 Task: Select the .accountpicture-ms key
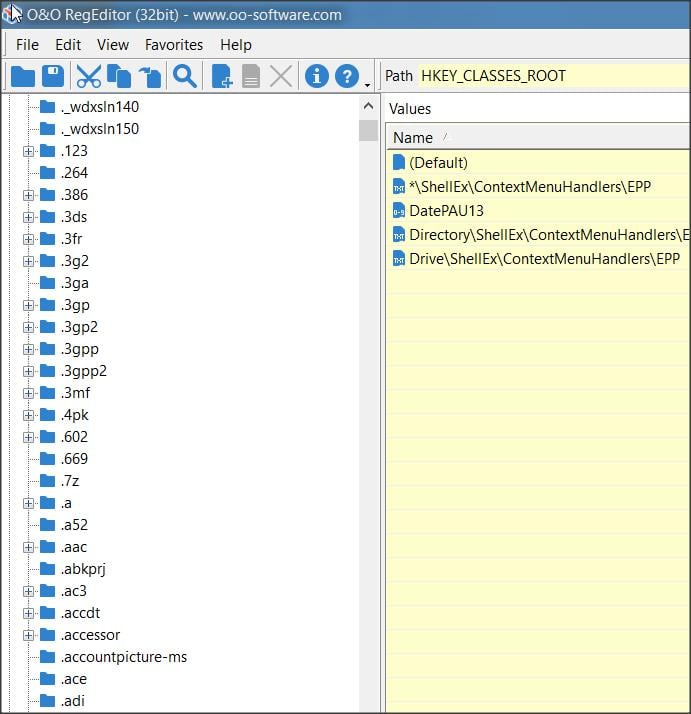(123, 657)
